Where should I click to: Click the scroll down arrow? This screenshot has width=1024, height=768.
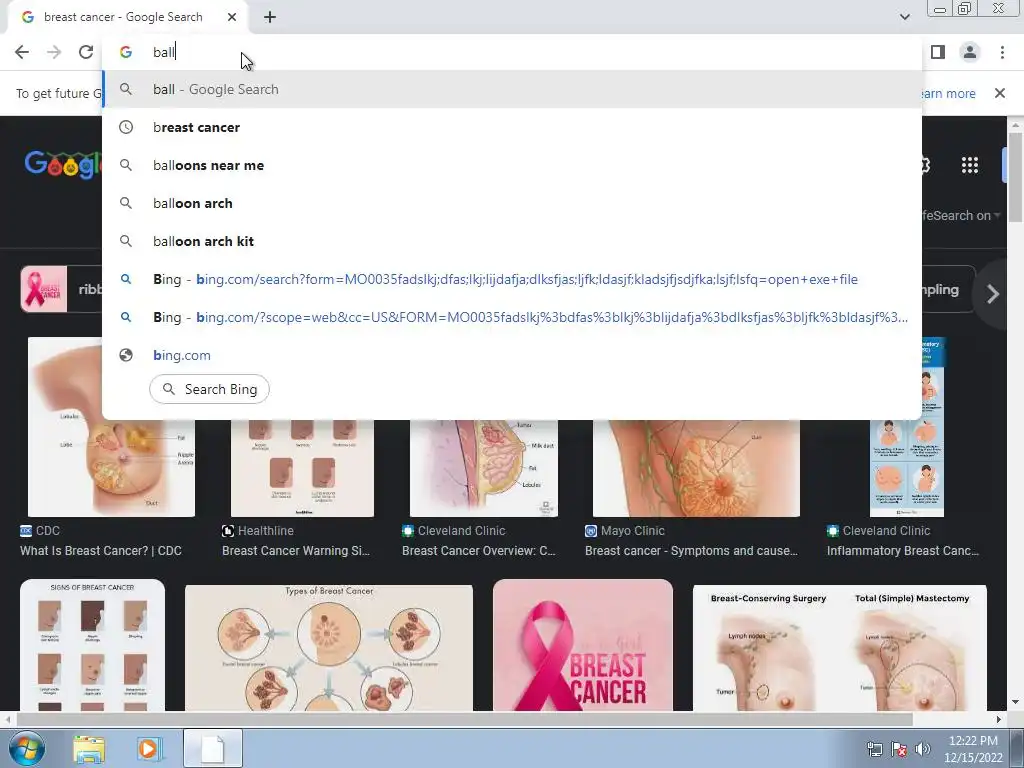(1015, 702)
